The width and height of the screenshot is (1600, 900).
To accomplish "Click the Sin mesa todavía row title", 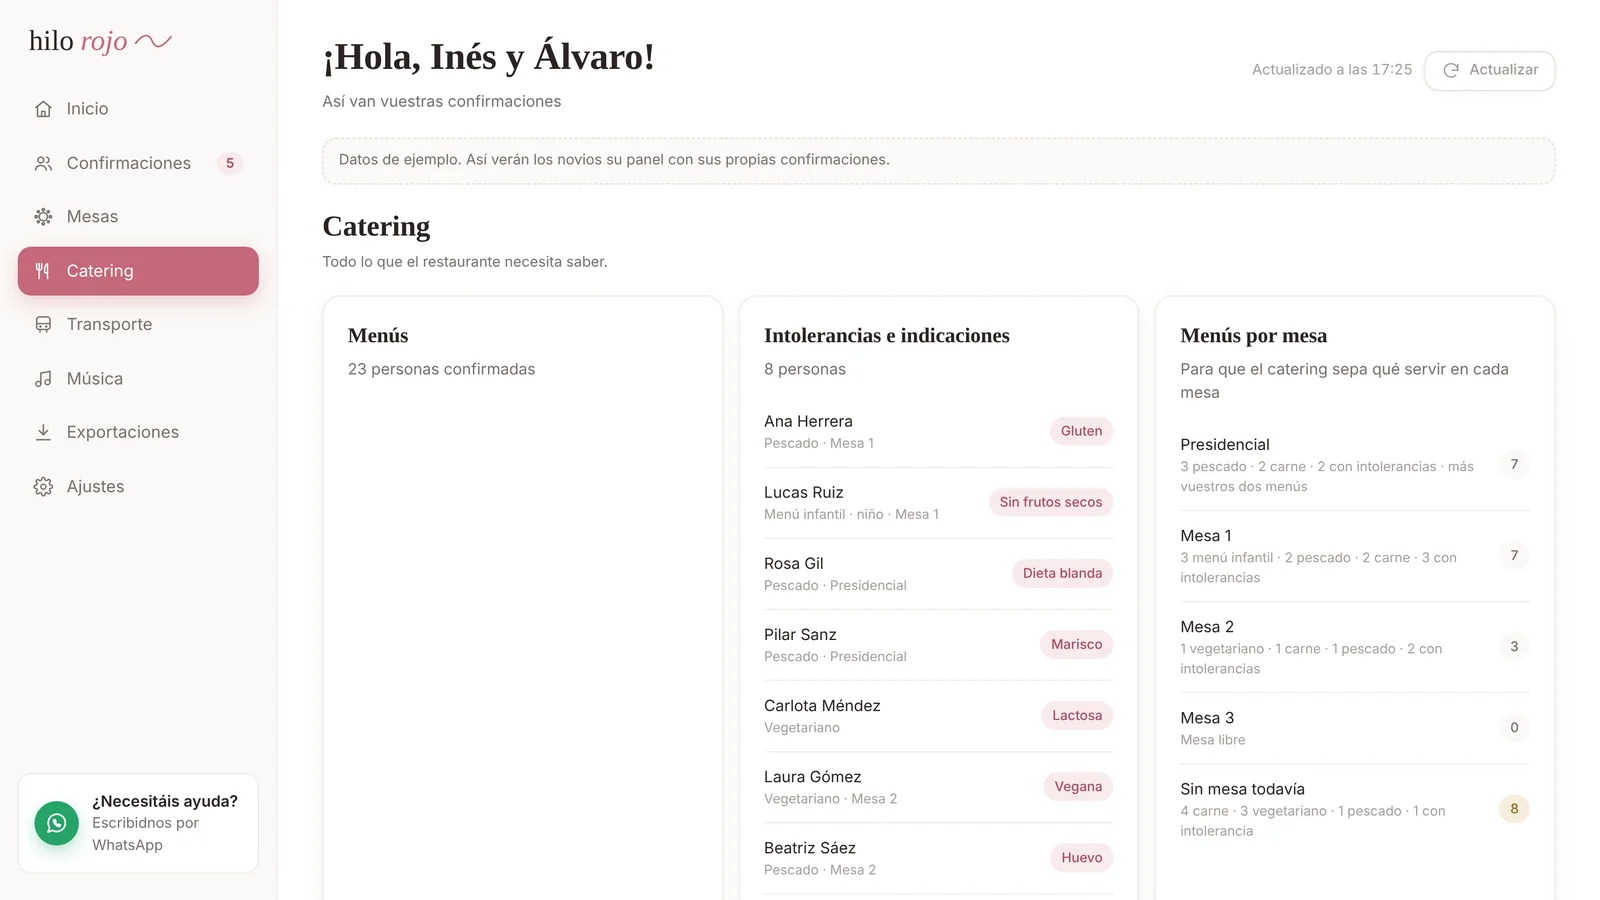I will coord(1242,789).
